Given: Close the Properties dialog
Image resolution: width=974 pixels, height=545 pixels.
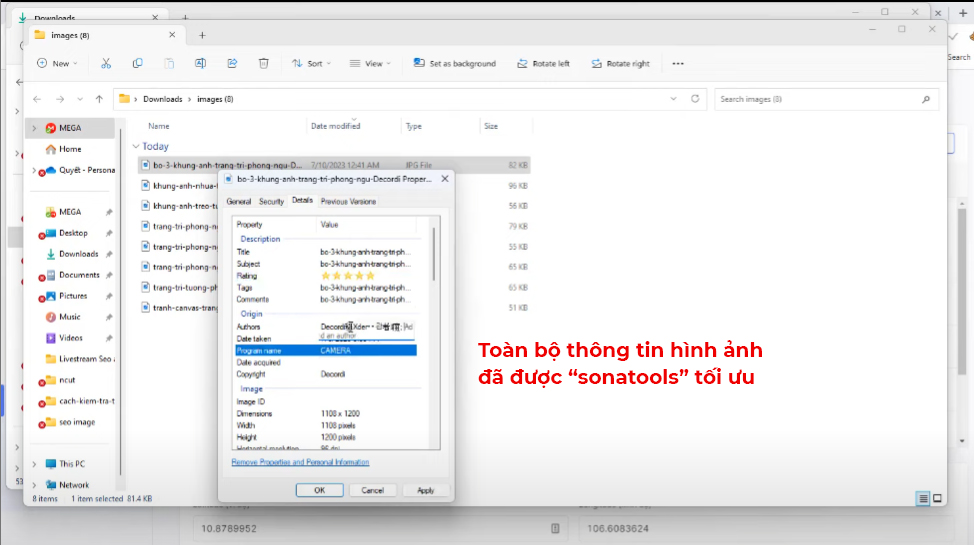Looking at the screenshot, I should tap(445, 179).
